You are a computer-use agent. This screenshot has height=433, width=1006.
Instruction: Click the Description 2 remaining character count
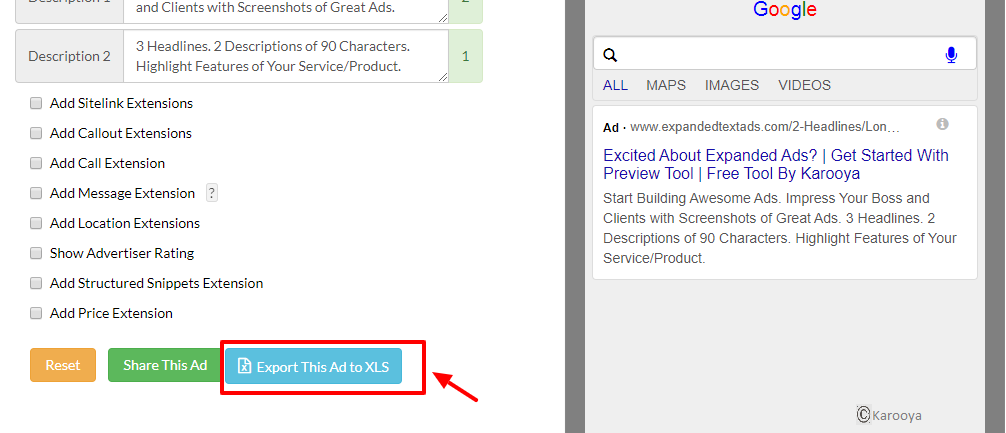[466, 56]
